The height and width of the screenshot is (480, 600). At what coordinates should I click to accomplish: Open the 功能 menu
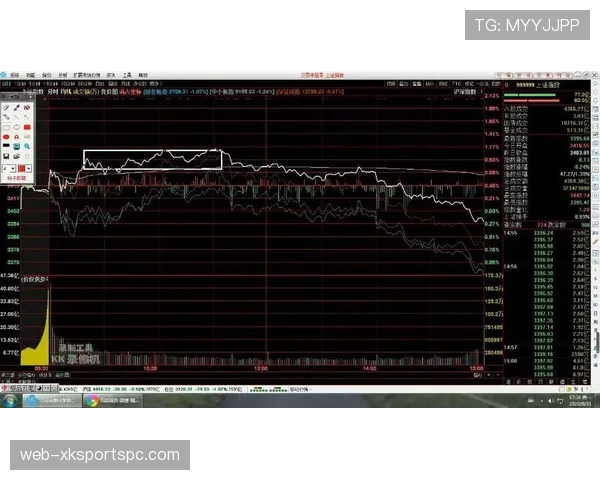[x=30, y=75]
